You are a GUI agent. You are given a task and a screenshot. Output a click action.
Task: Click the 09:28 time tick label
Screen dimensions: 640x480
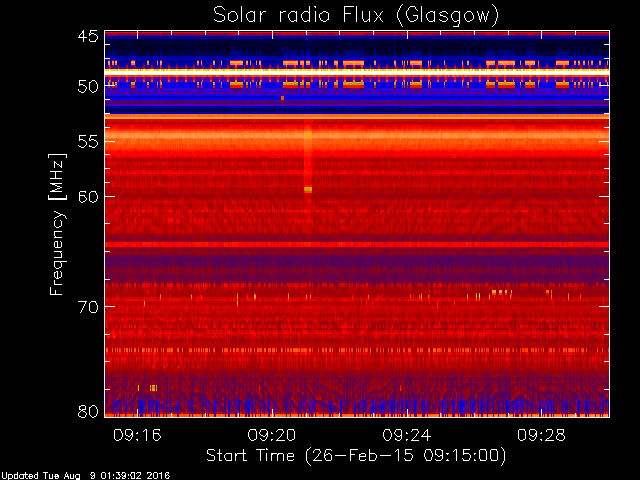(541, 435)
